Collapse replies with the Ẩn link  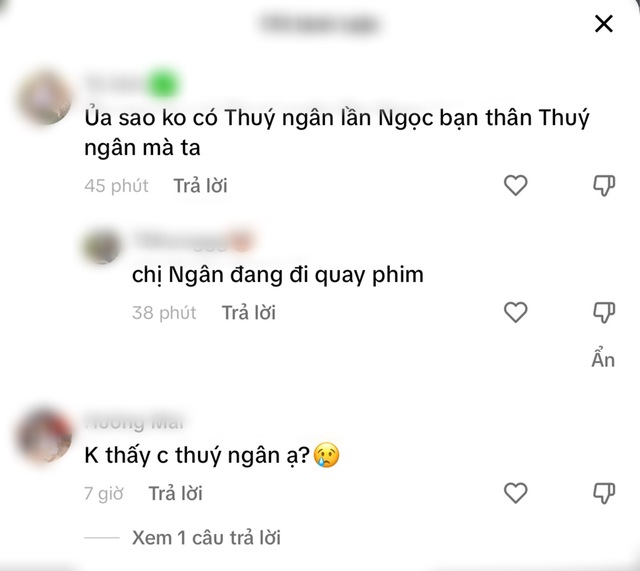[603, 359]
